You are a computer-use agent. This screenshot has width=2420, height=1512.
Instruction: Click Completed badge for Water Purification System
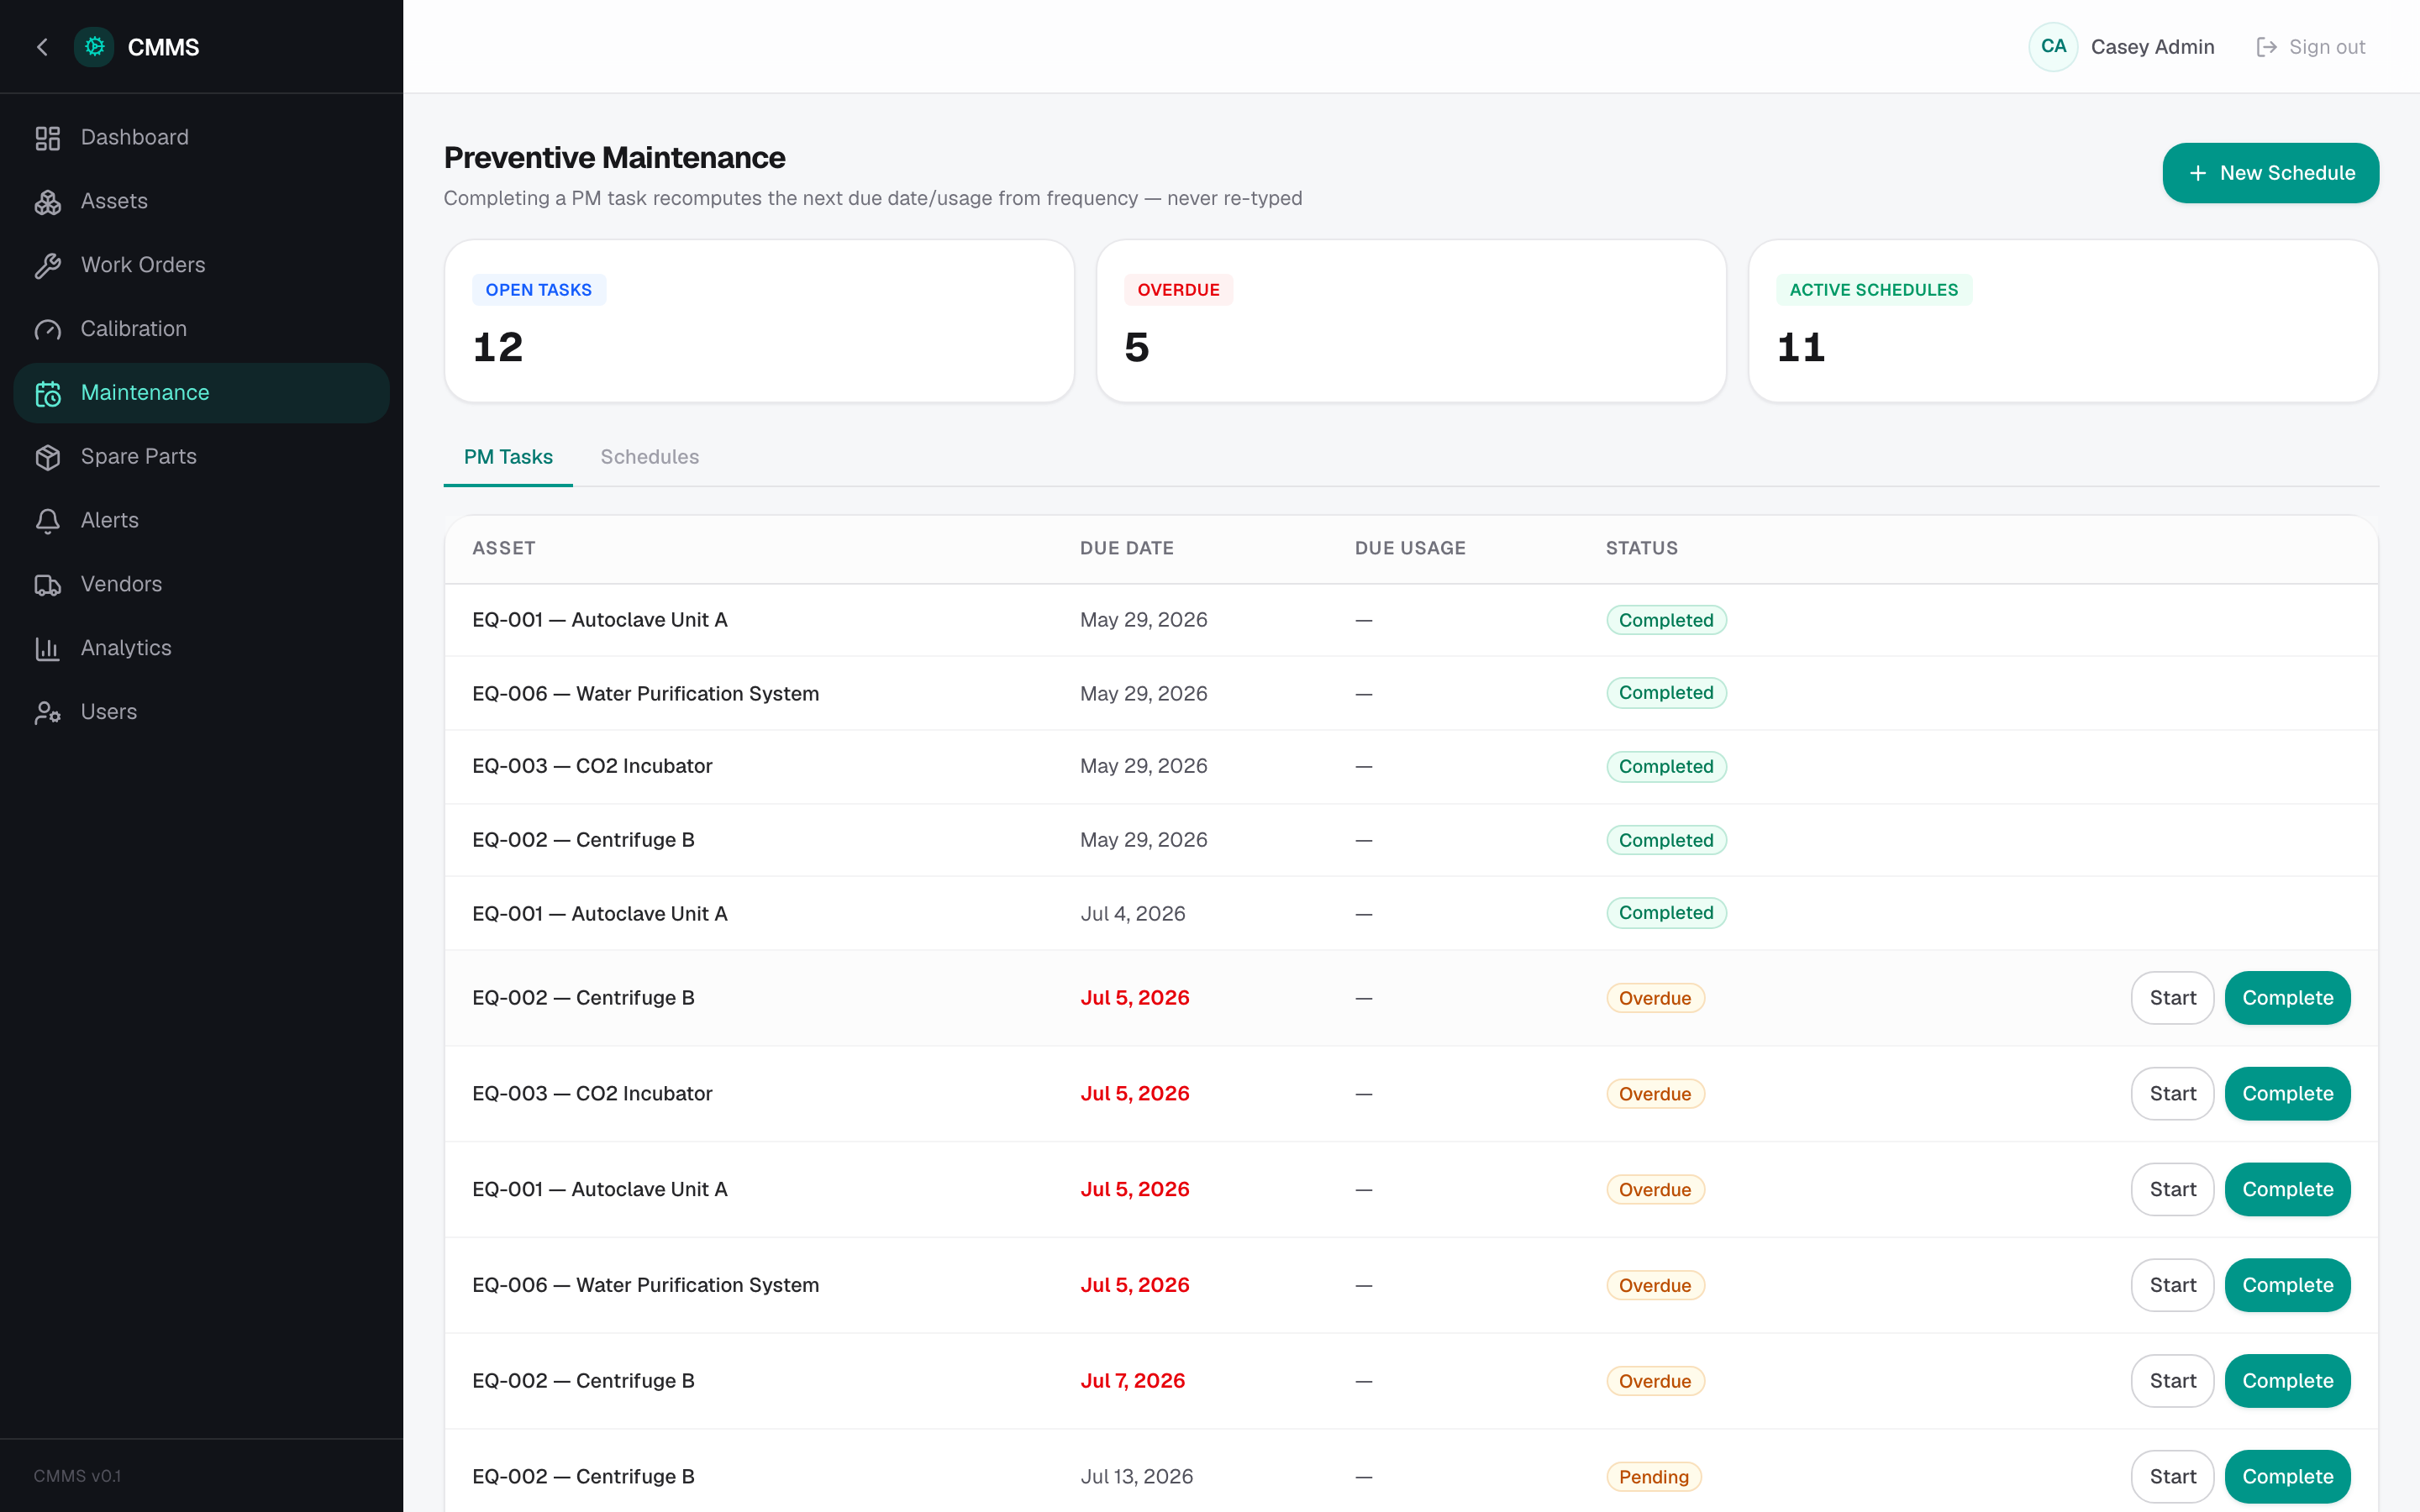click(x=1666, y=693)
